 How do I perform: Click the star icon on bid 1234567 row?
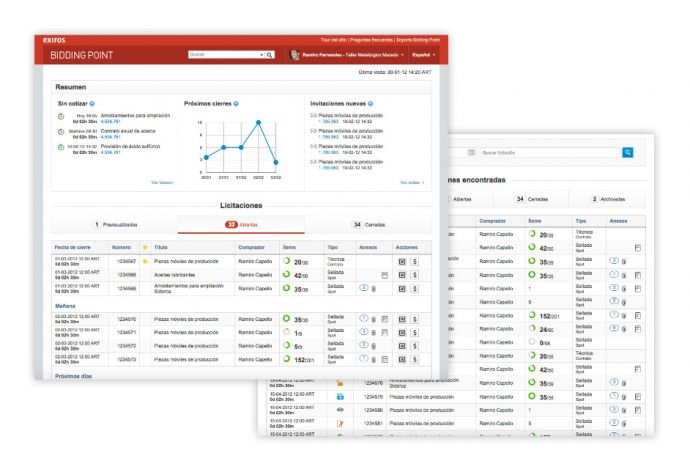(145, 261)
